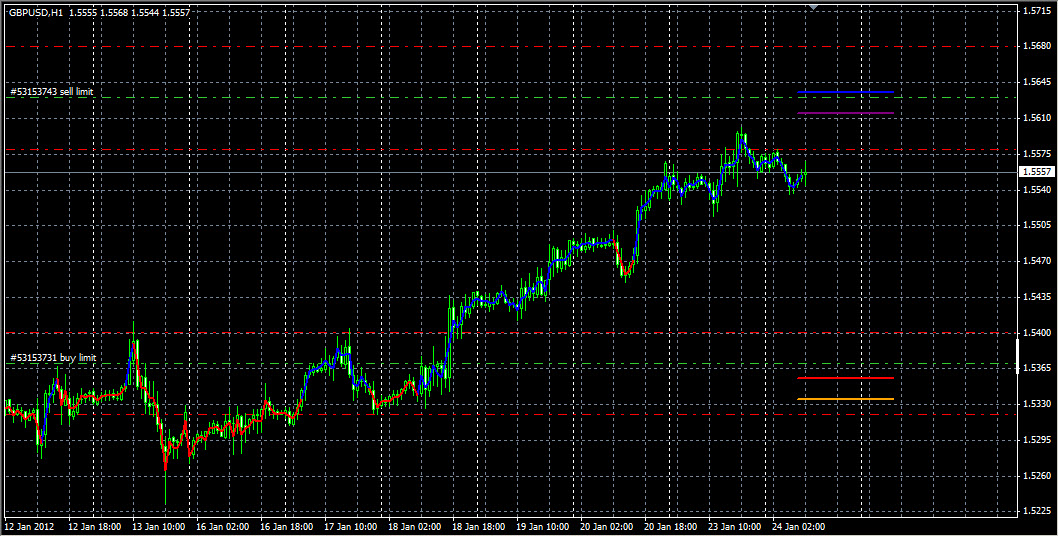The height and width of the screenshot is (537, 1059).
Task: Click the 1.5365 price axis label
Action: click(1037, 368)
